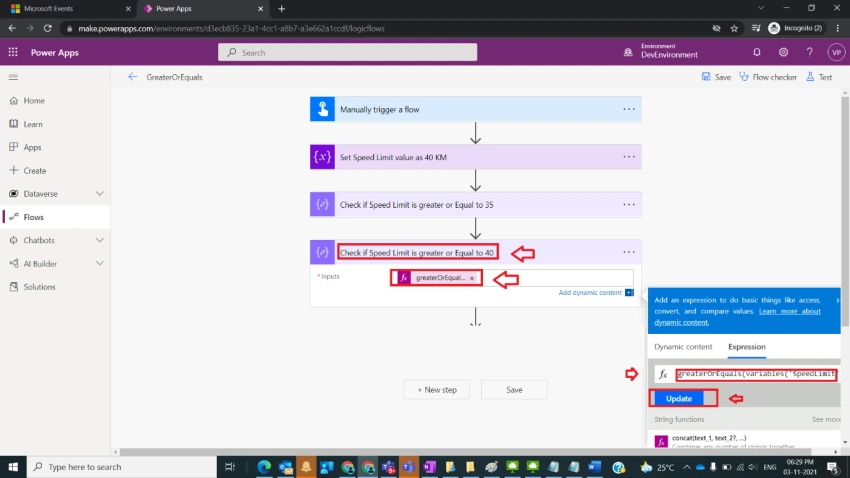
Task: Switch to the Expression tab
Action: pos(746,347)
